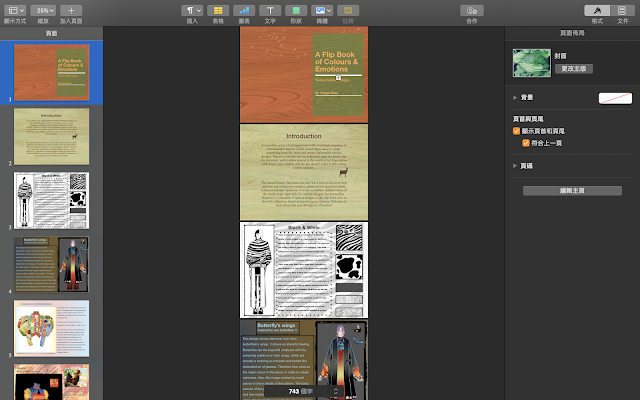The height and width of the screenshot is (400, 640).
Task: Click the Comment icon in toolbar
Action: 348,11
